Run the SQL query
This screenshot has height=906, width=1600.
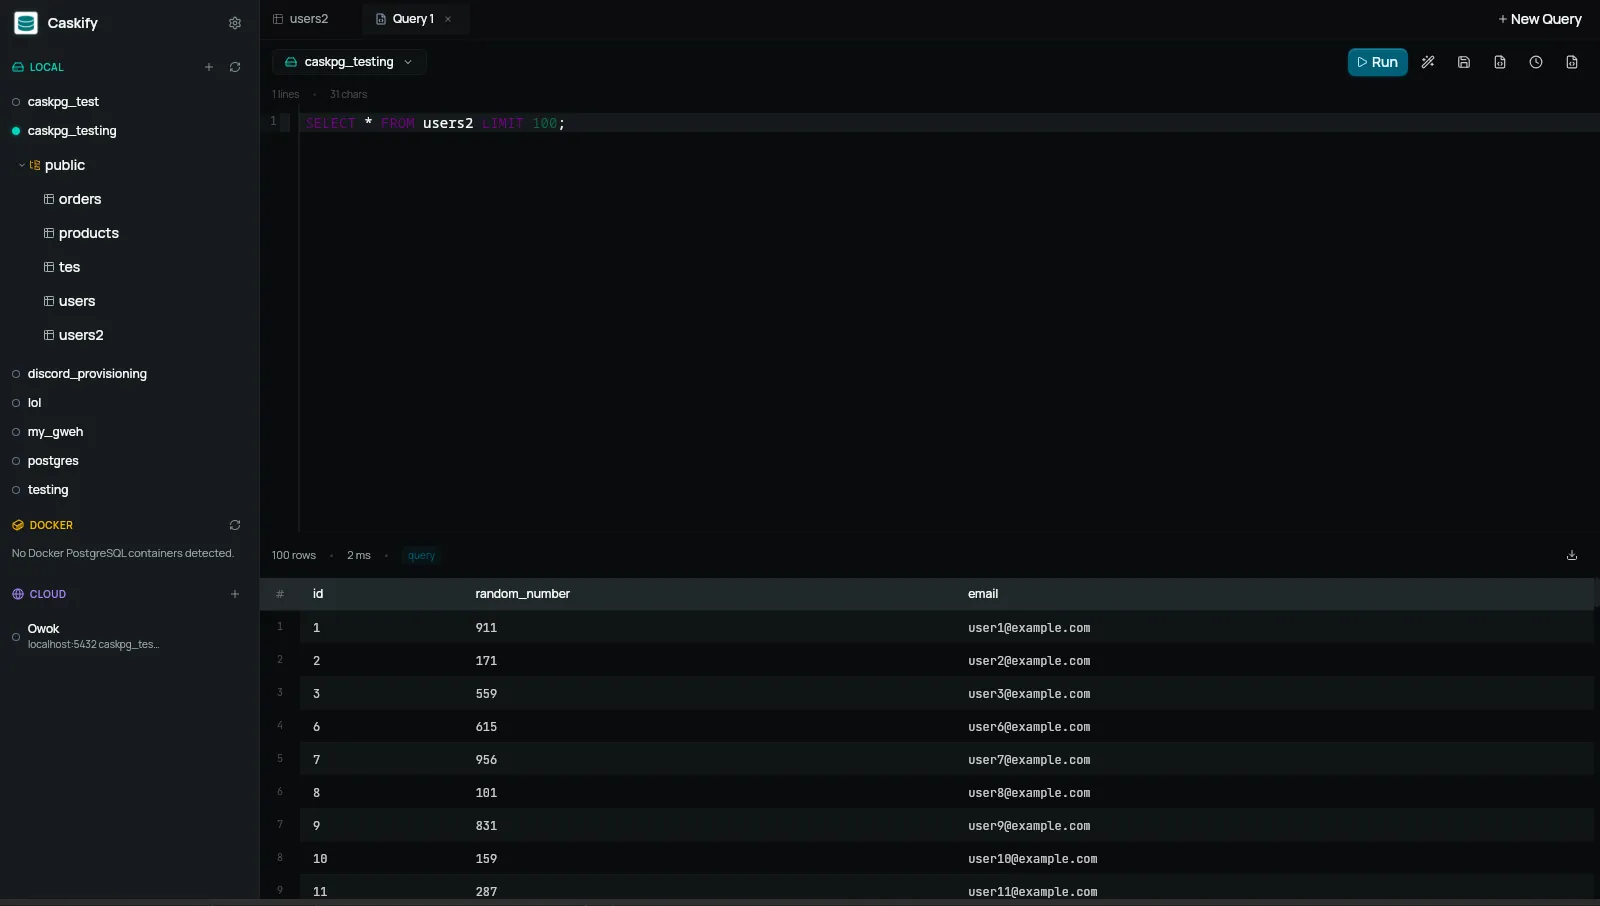tap(1377, 62)
